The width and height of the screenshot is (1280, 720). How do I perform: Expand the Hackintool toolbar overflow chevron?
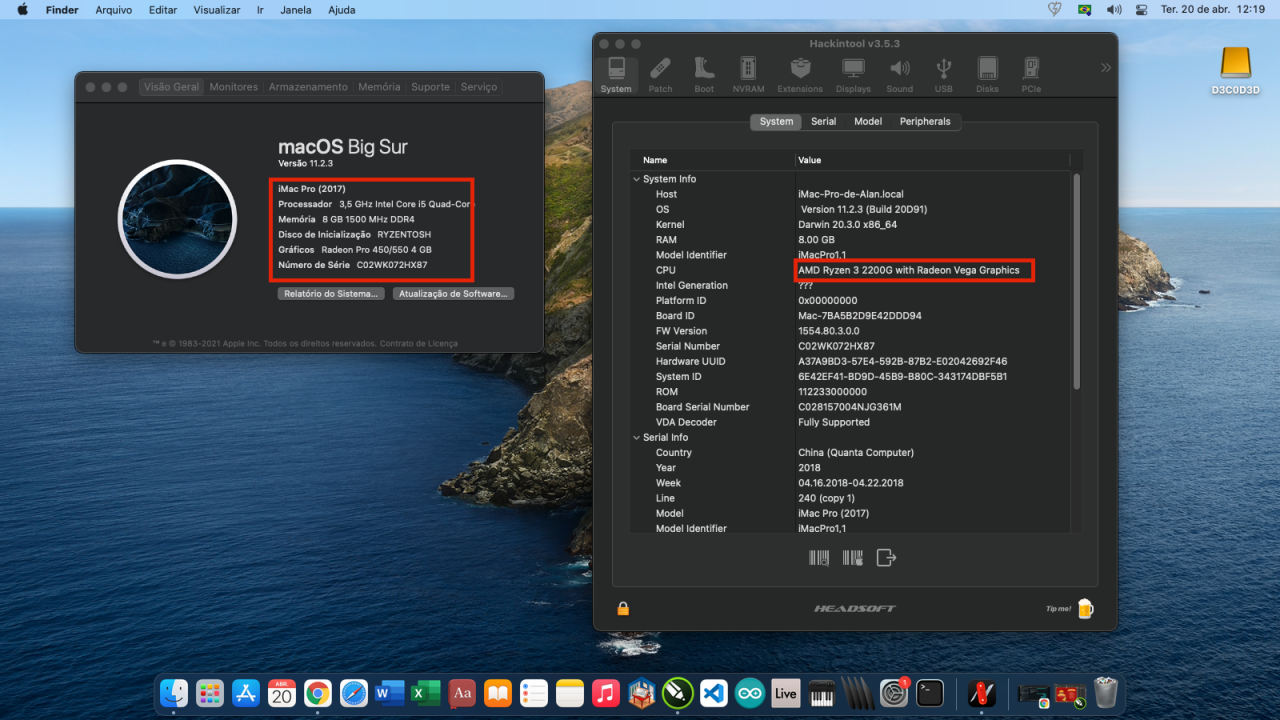(1105, 68)
